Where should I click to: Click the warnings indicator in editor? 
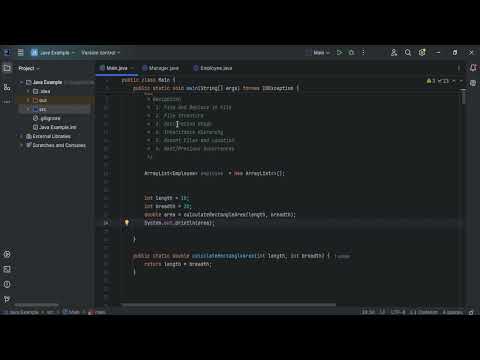pyautogui.click(x=431, y=81)
